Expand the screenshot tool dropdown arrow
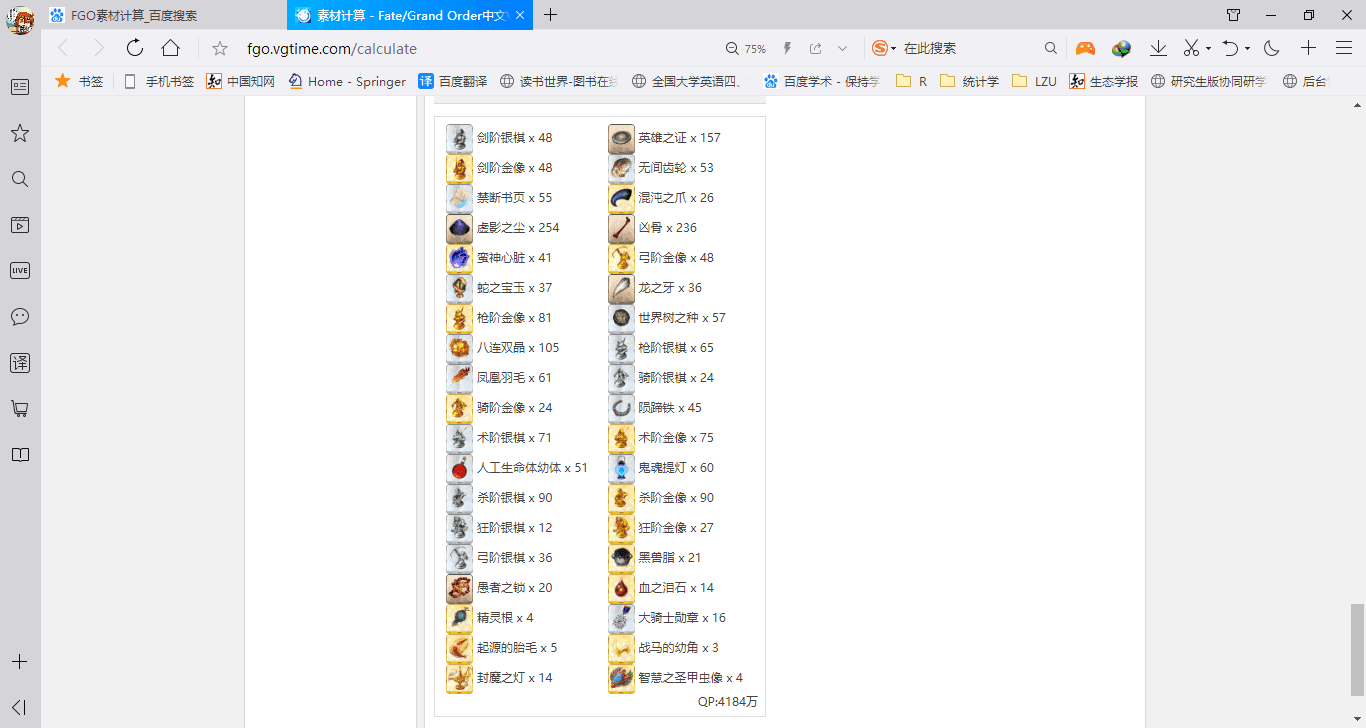 point(1208,48)
